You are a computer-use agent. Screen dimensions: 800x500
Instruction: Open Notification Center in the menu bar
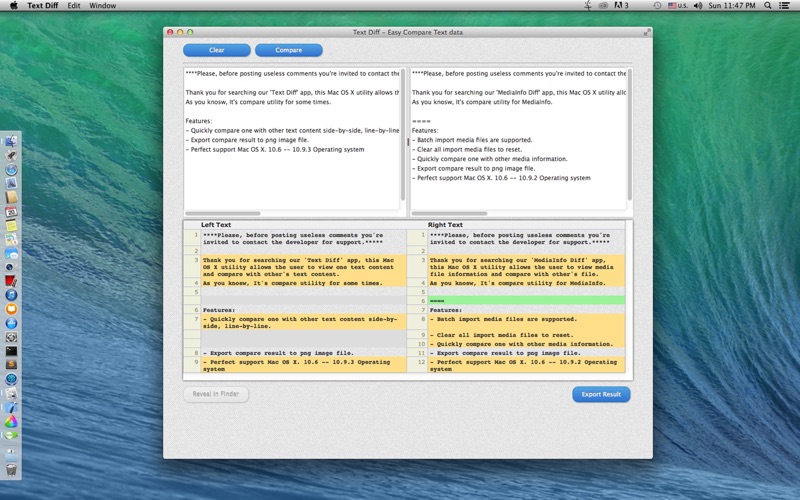click(784, 5)
